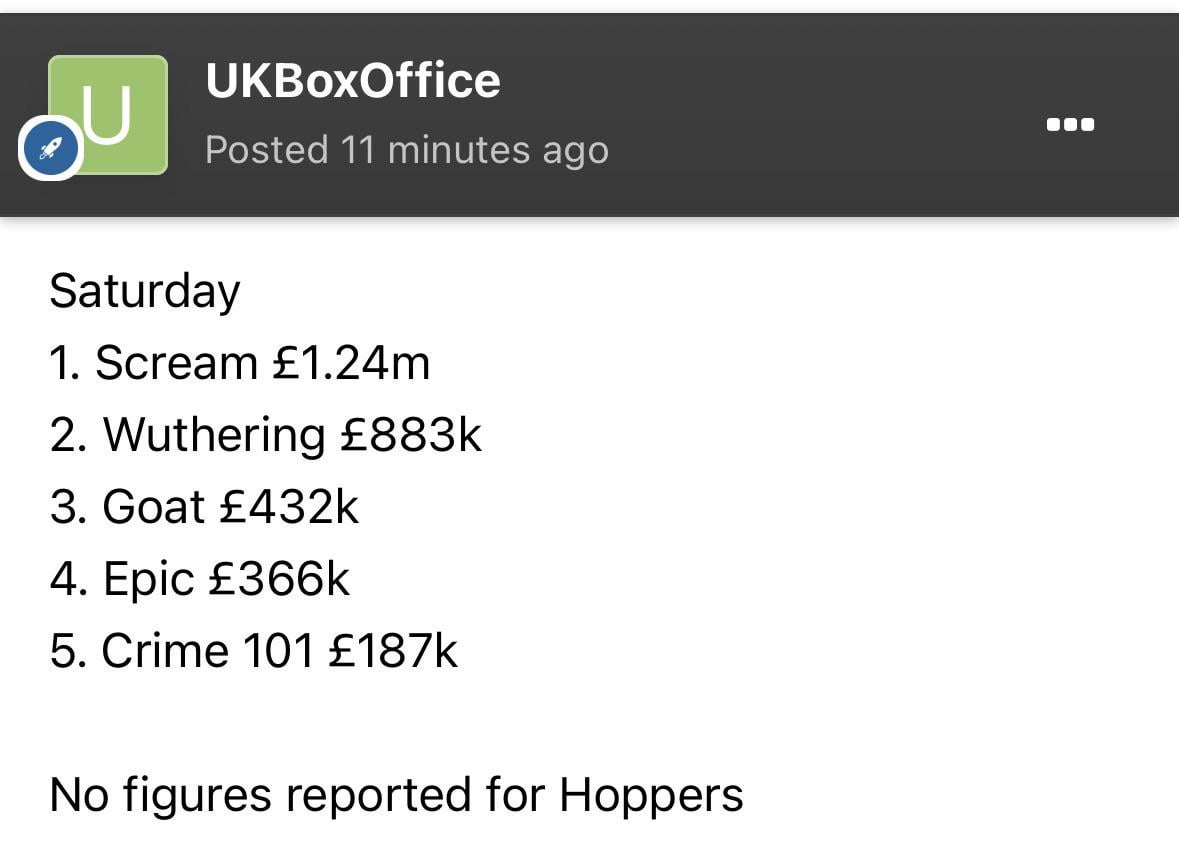Click the "Posted 11 minutes ago" timestamp
The width and height of the screenshot is (1179, 858).
click(406, 150)
